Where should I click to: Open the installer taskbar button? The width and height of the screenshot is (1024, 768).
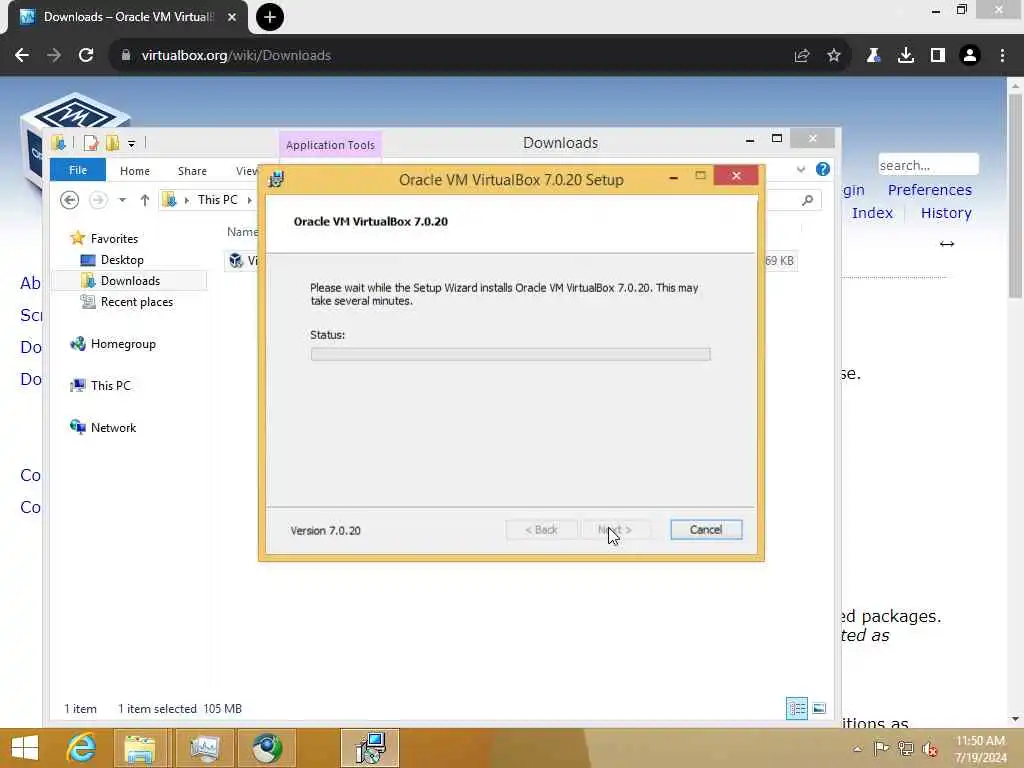[x=370, y=748]
